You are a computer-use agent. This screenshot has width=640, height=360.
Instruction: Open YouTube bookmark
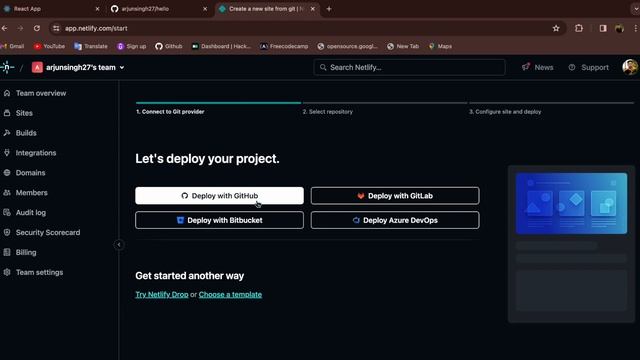[49, 47]
